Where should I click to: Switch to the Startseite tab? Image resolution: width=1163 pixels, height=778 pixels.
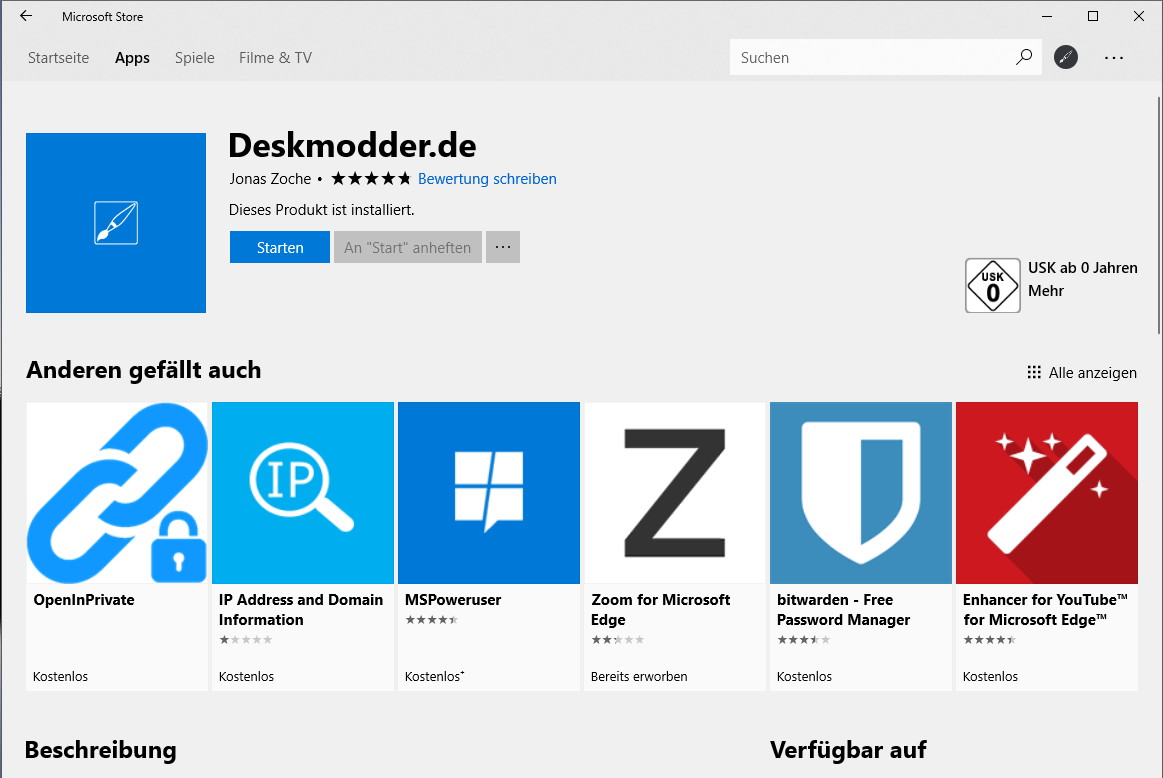click(x=59, y=58)
